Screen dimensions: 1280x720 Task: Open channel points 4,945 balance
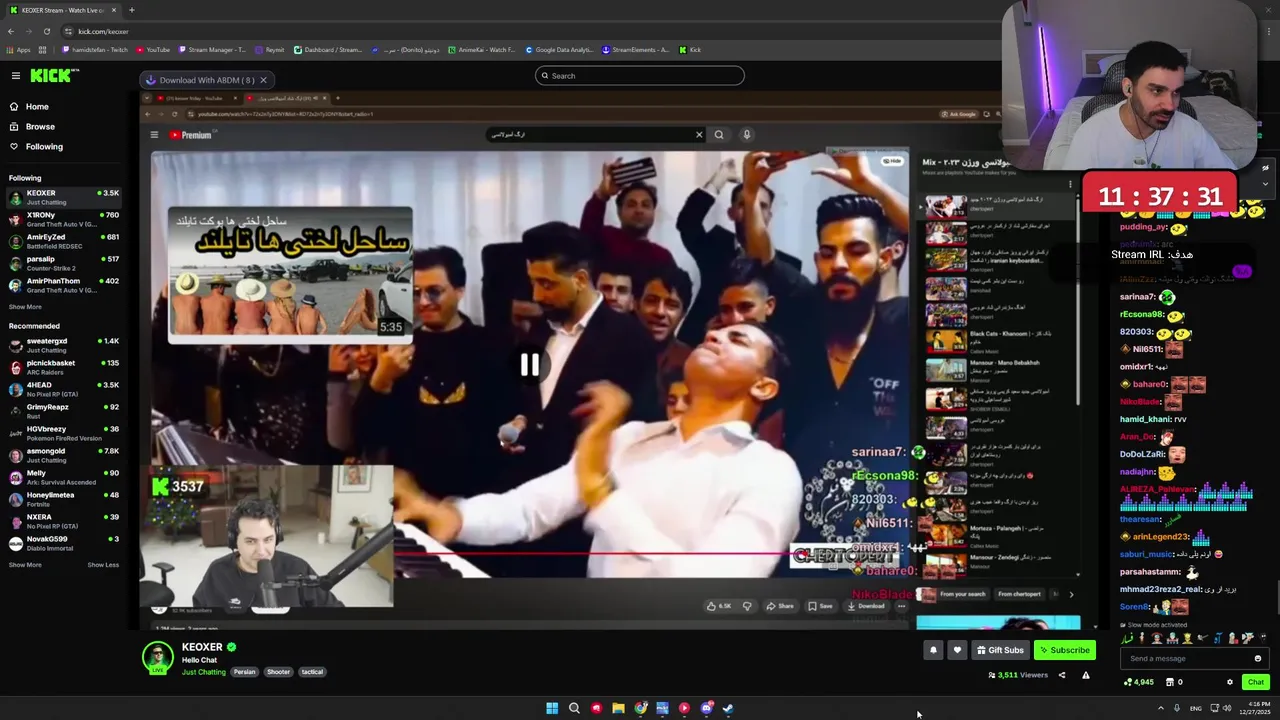point(1139,682)
